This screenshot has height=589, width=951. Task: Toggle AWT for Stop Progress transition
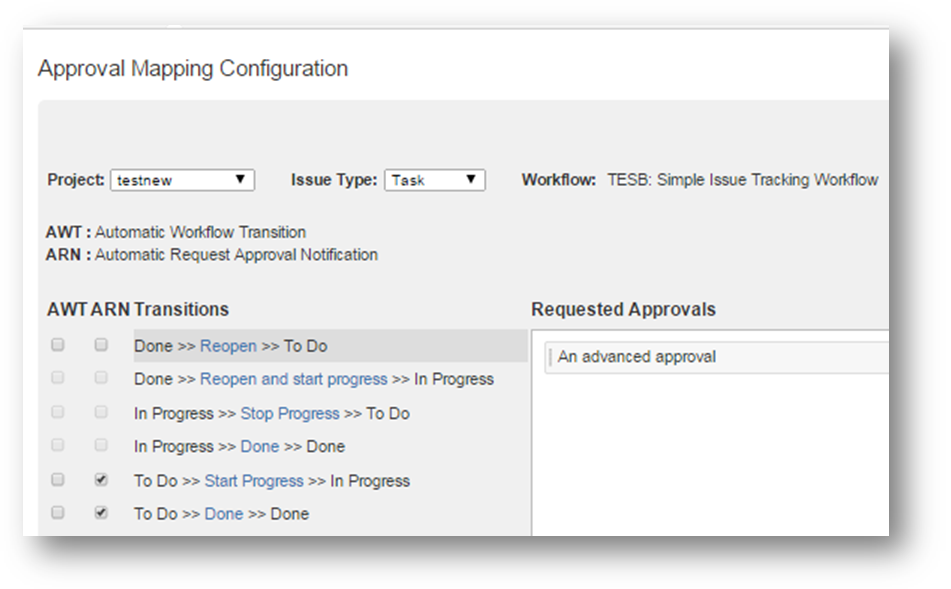58,412
